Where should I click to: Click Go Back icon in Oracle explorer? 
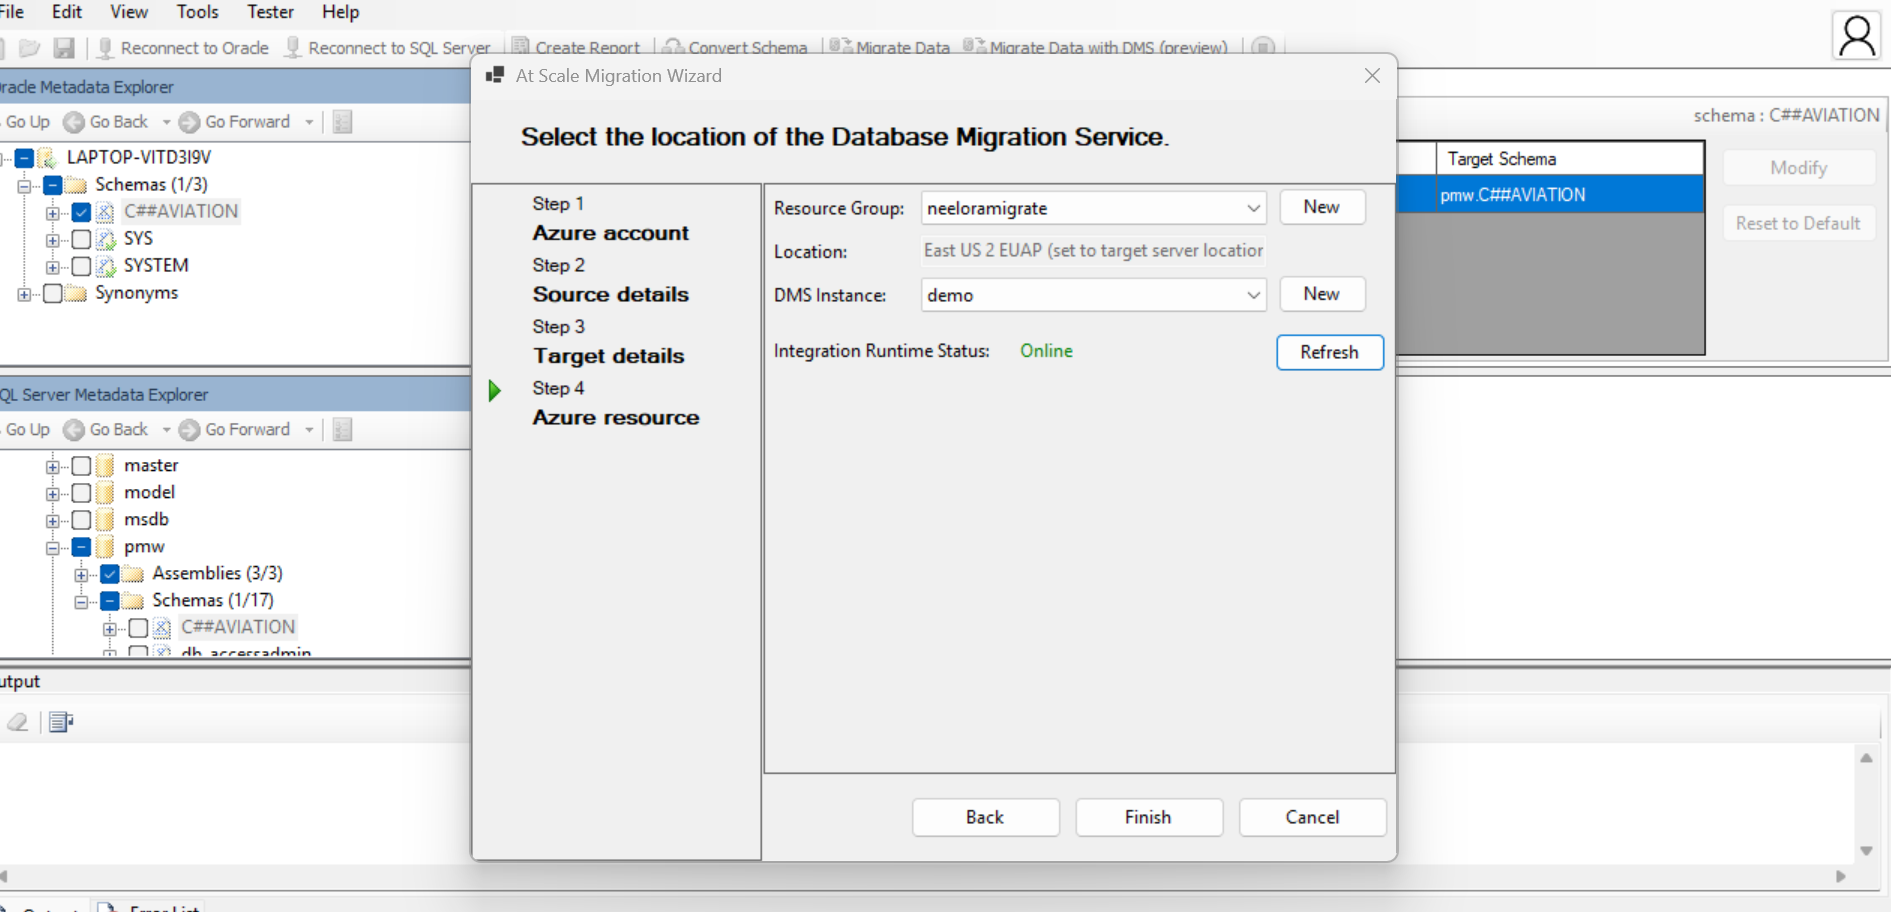(74, 122)
